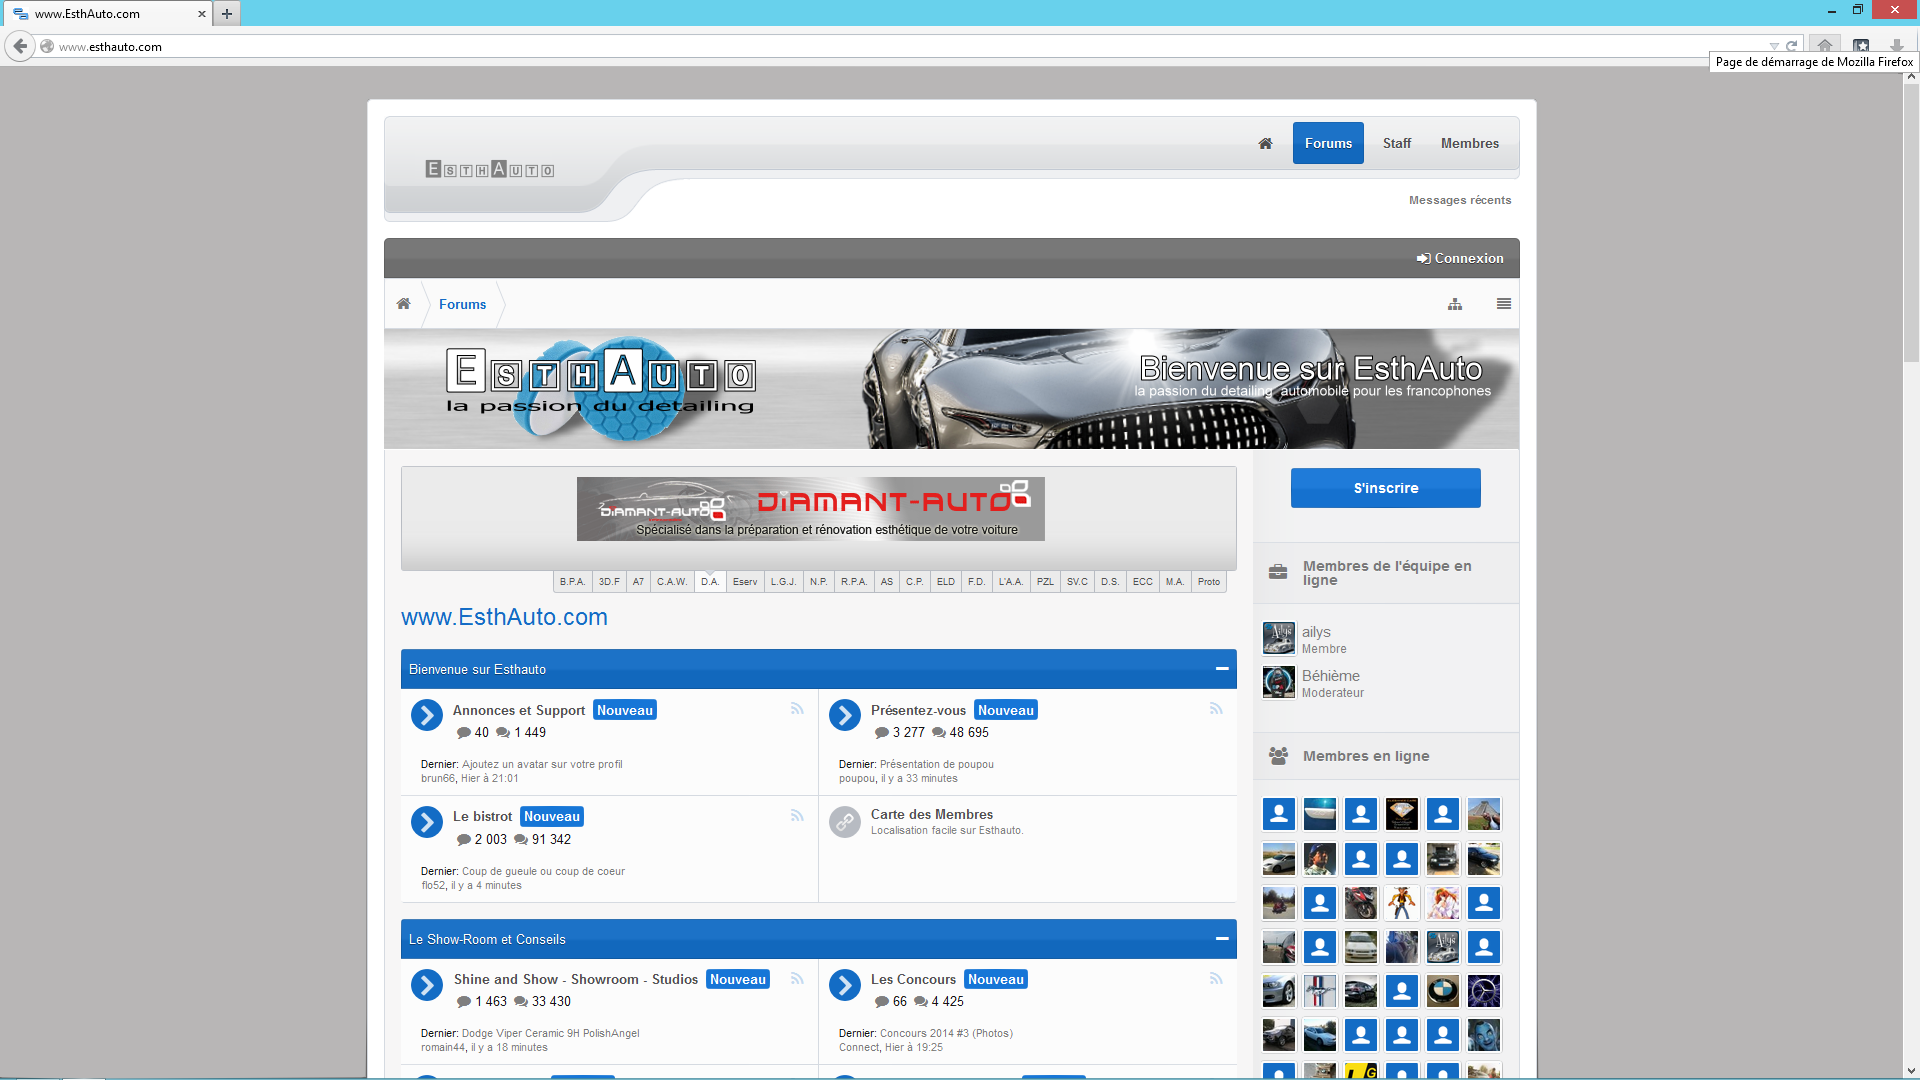Screen dimensions: 1920x1080
Task: Select the Forums tab in the header
Action: pos(1328,144)
